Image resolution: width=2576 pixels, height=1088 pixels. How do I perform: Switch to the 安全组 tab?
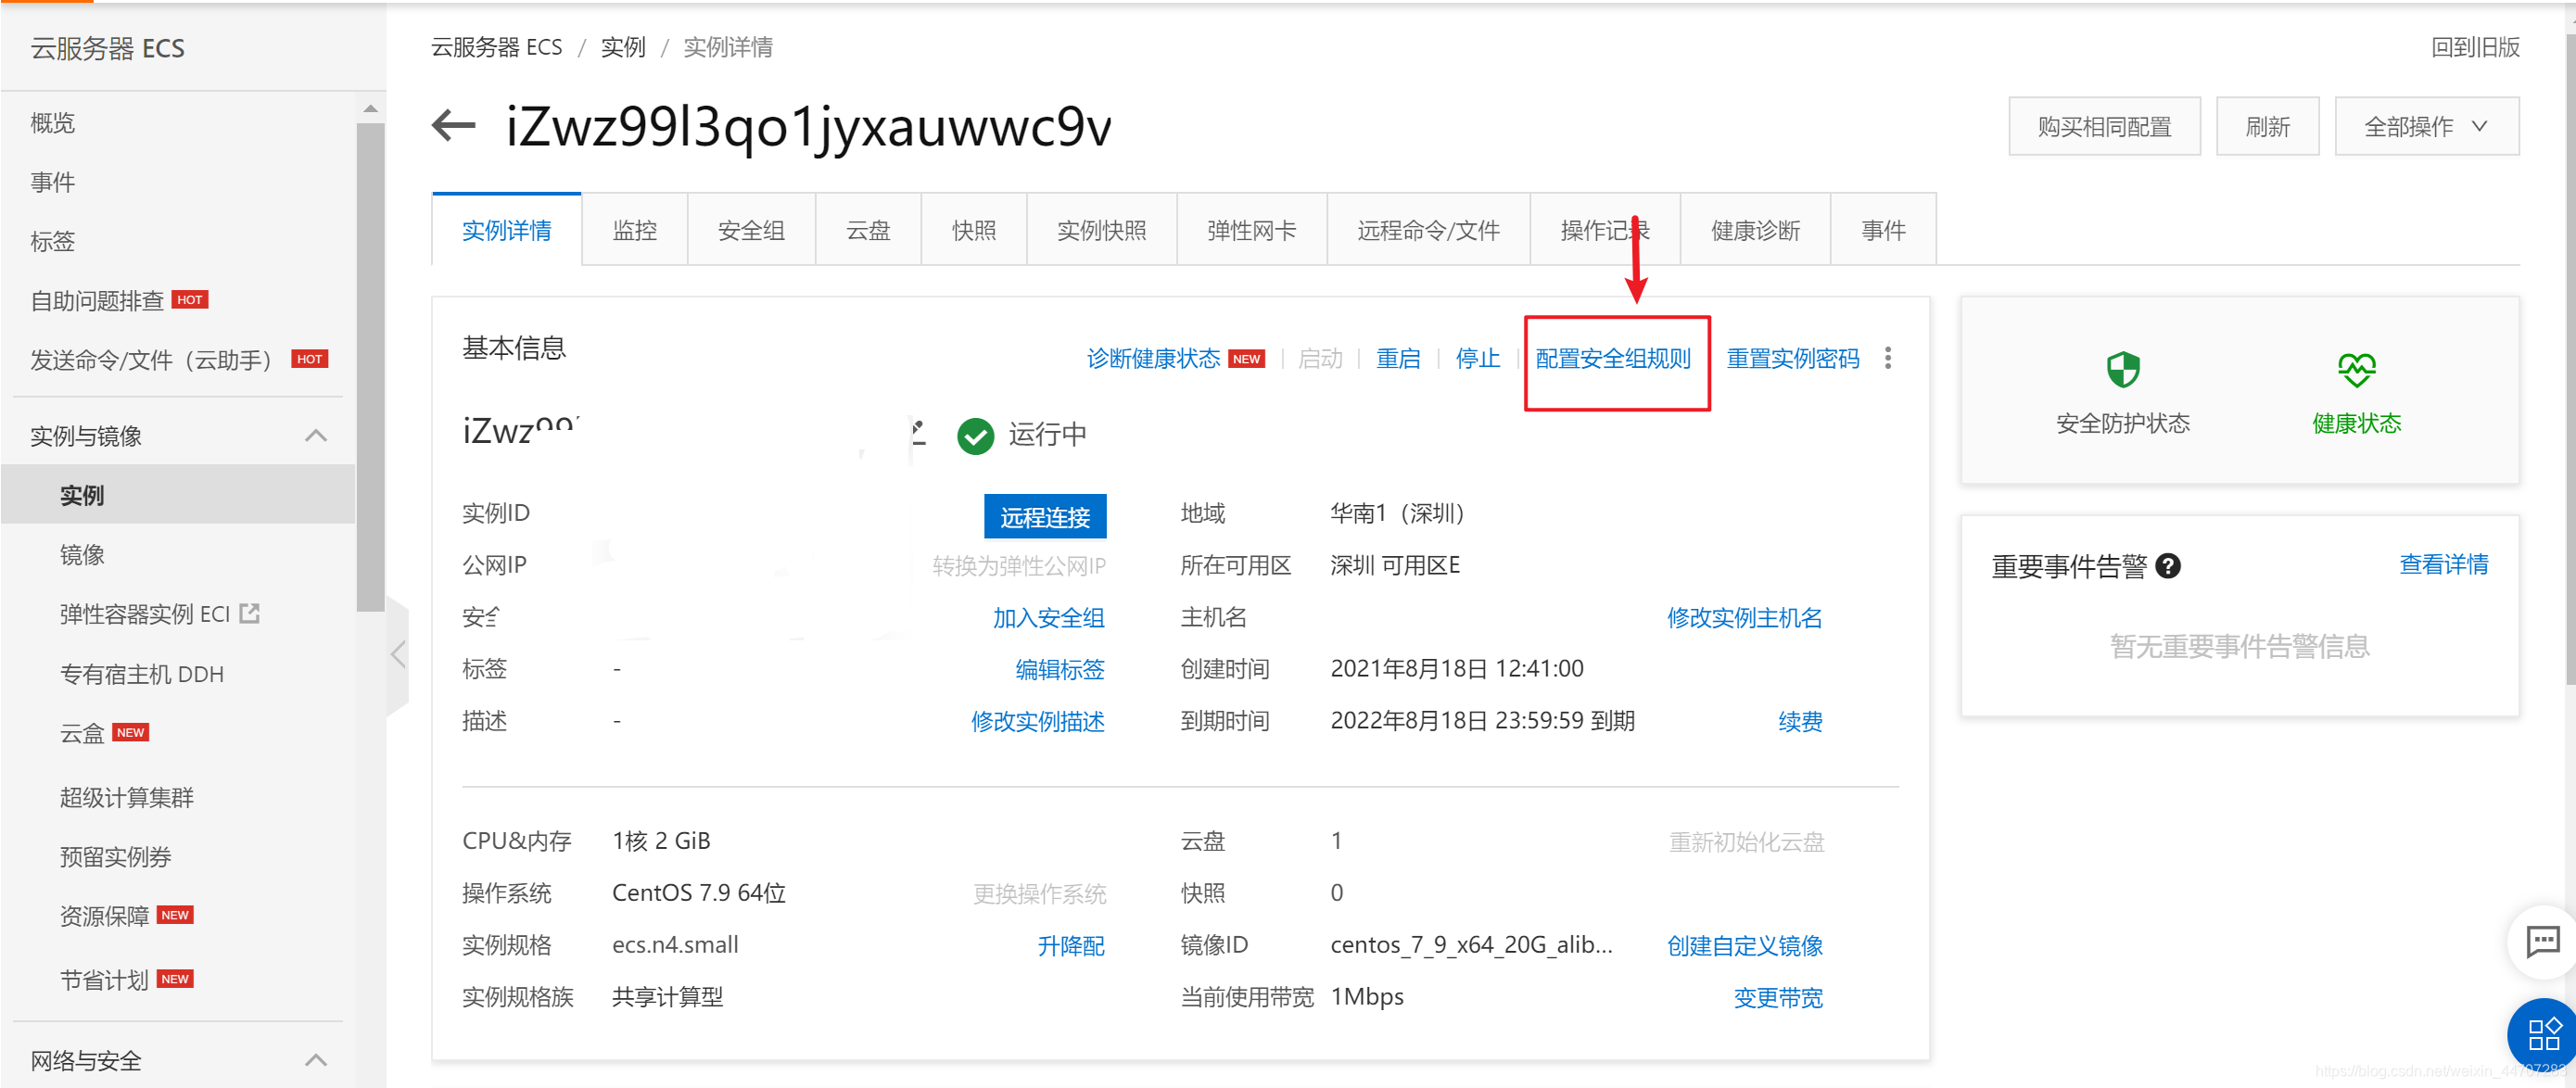pos(751,230)
